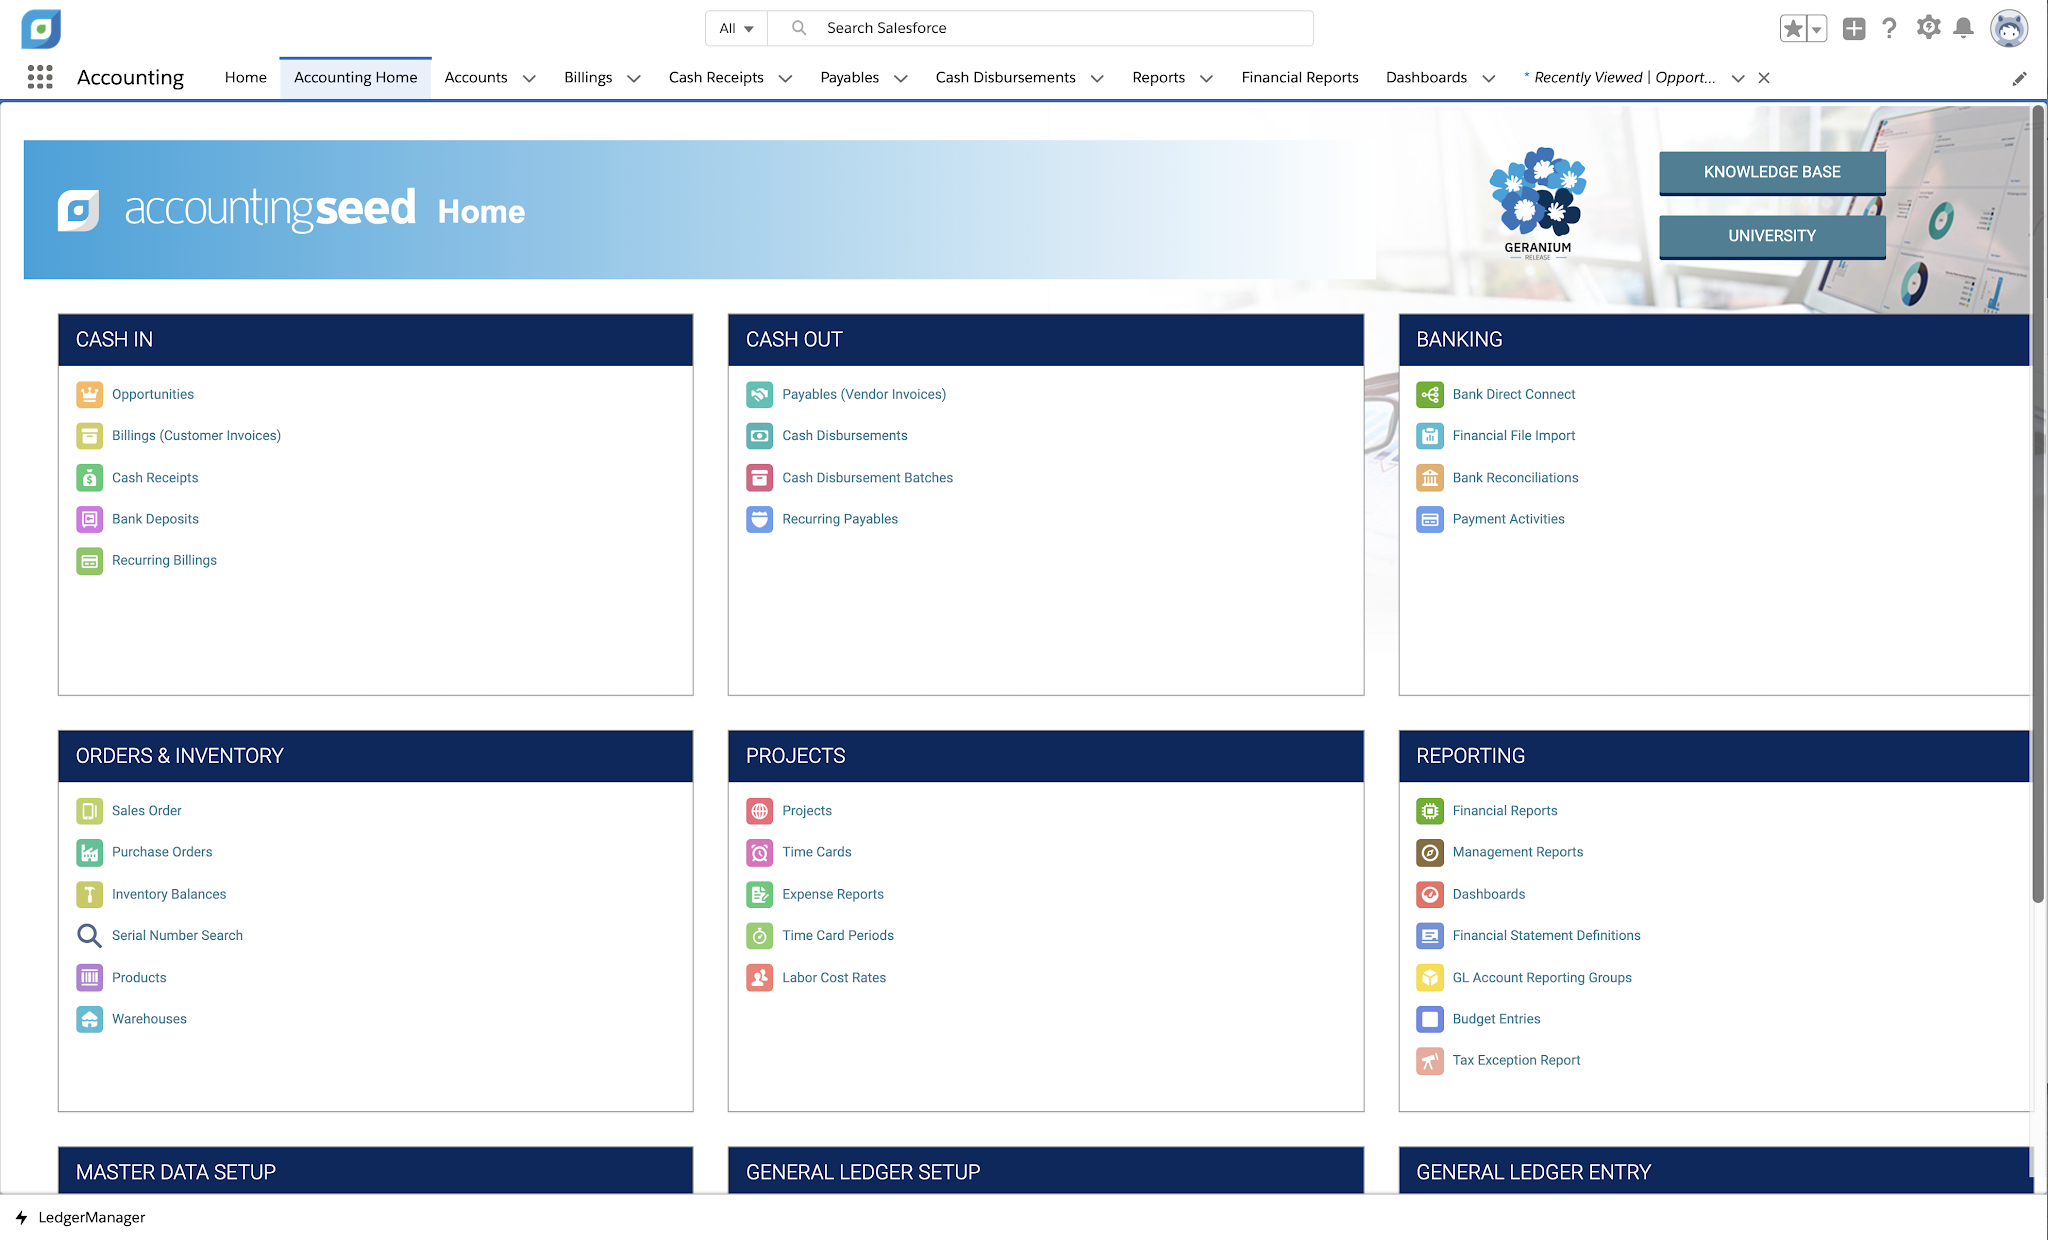
Task: Open the Setup gear icon
Action: tap(1927, 28)
